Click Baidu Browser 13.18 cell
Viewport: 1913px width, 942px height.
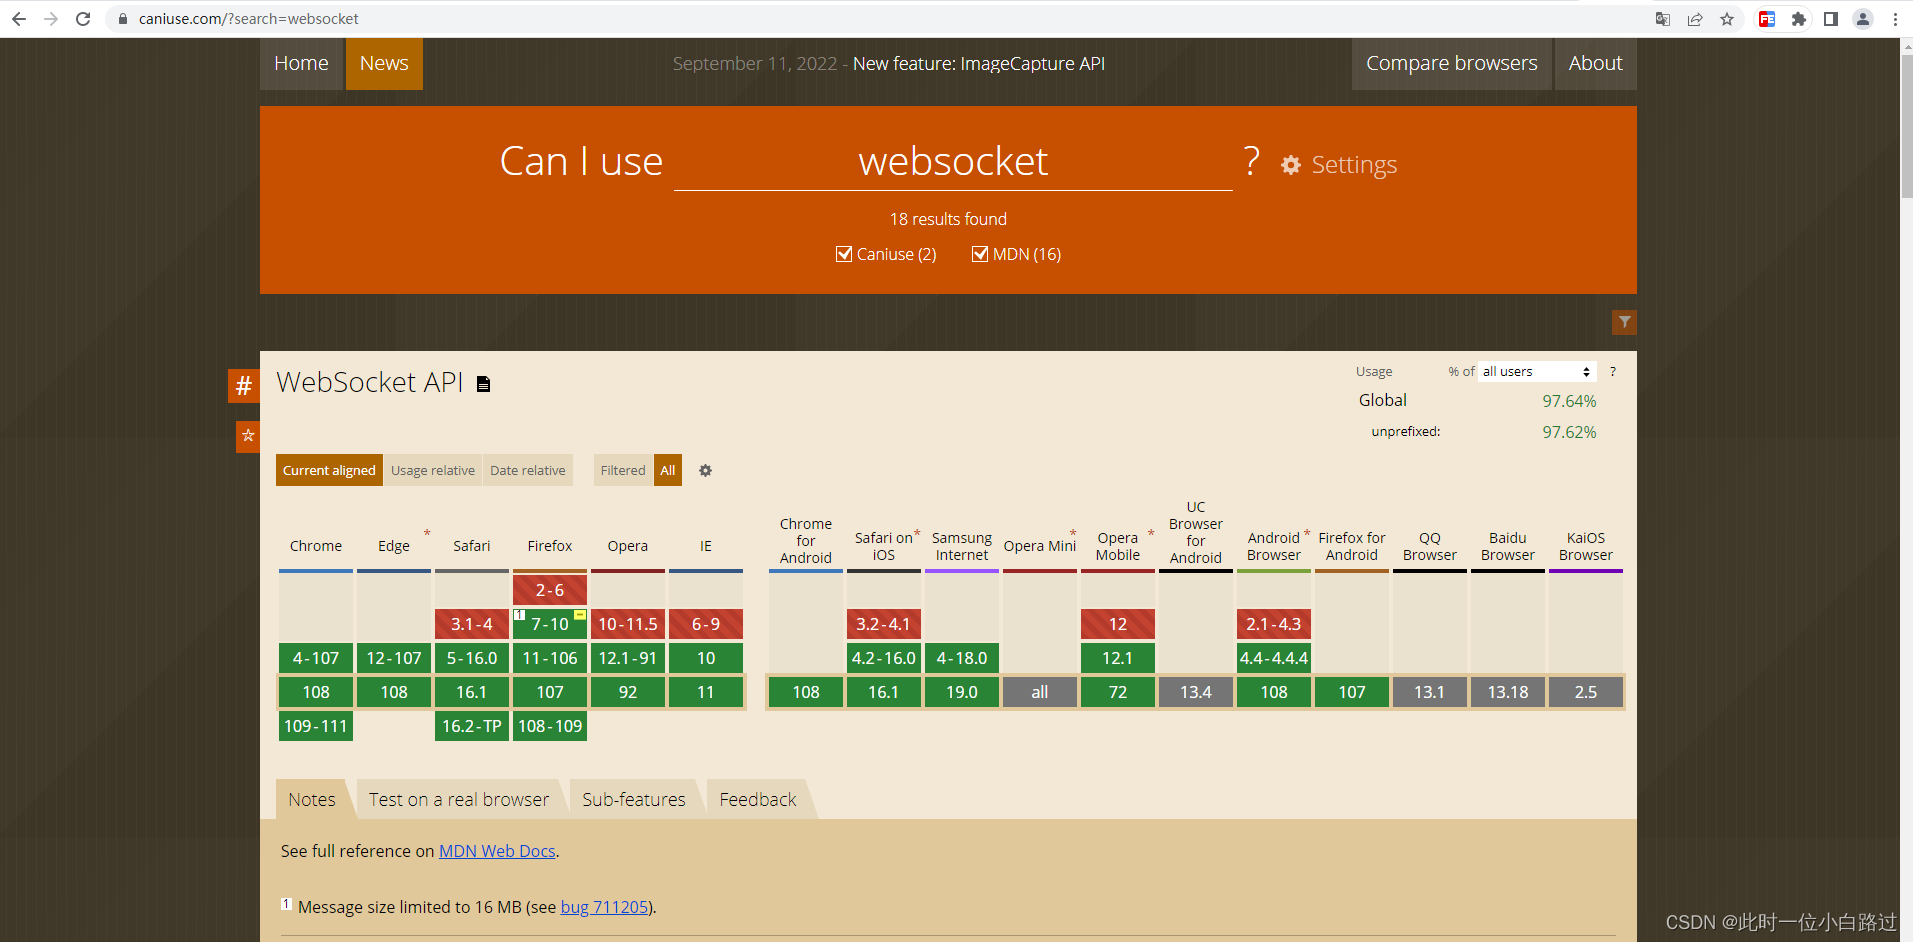click(1508, 692)
